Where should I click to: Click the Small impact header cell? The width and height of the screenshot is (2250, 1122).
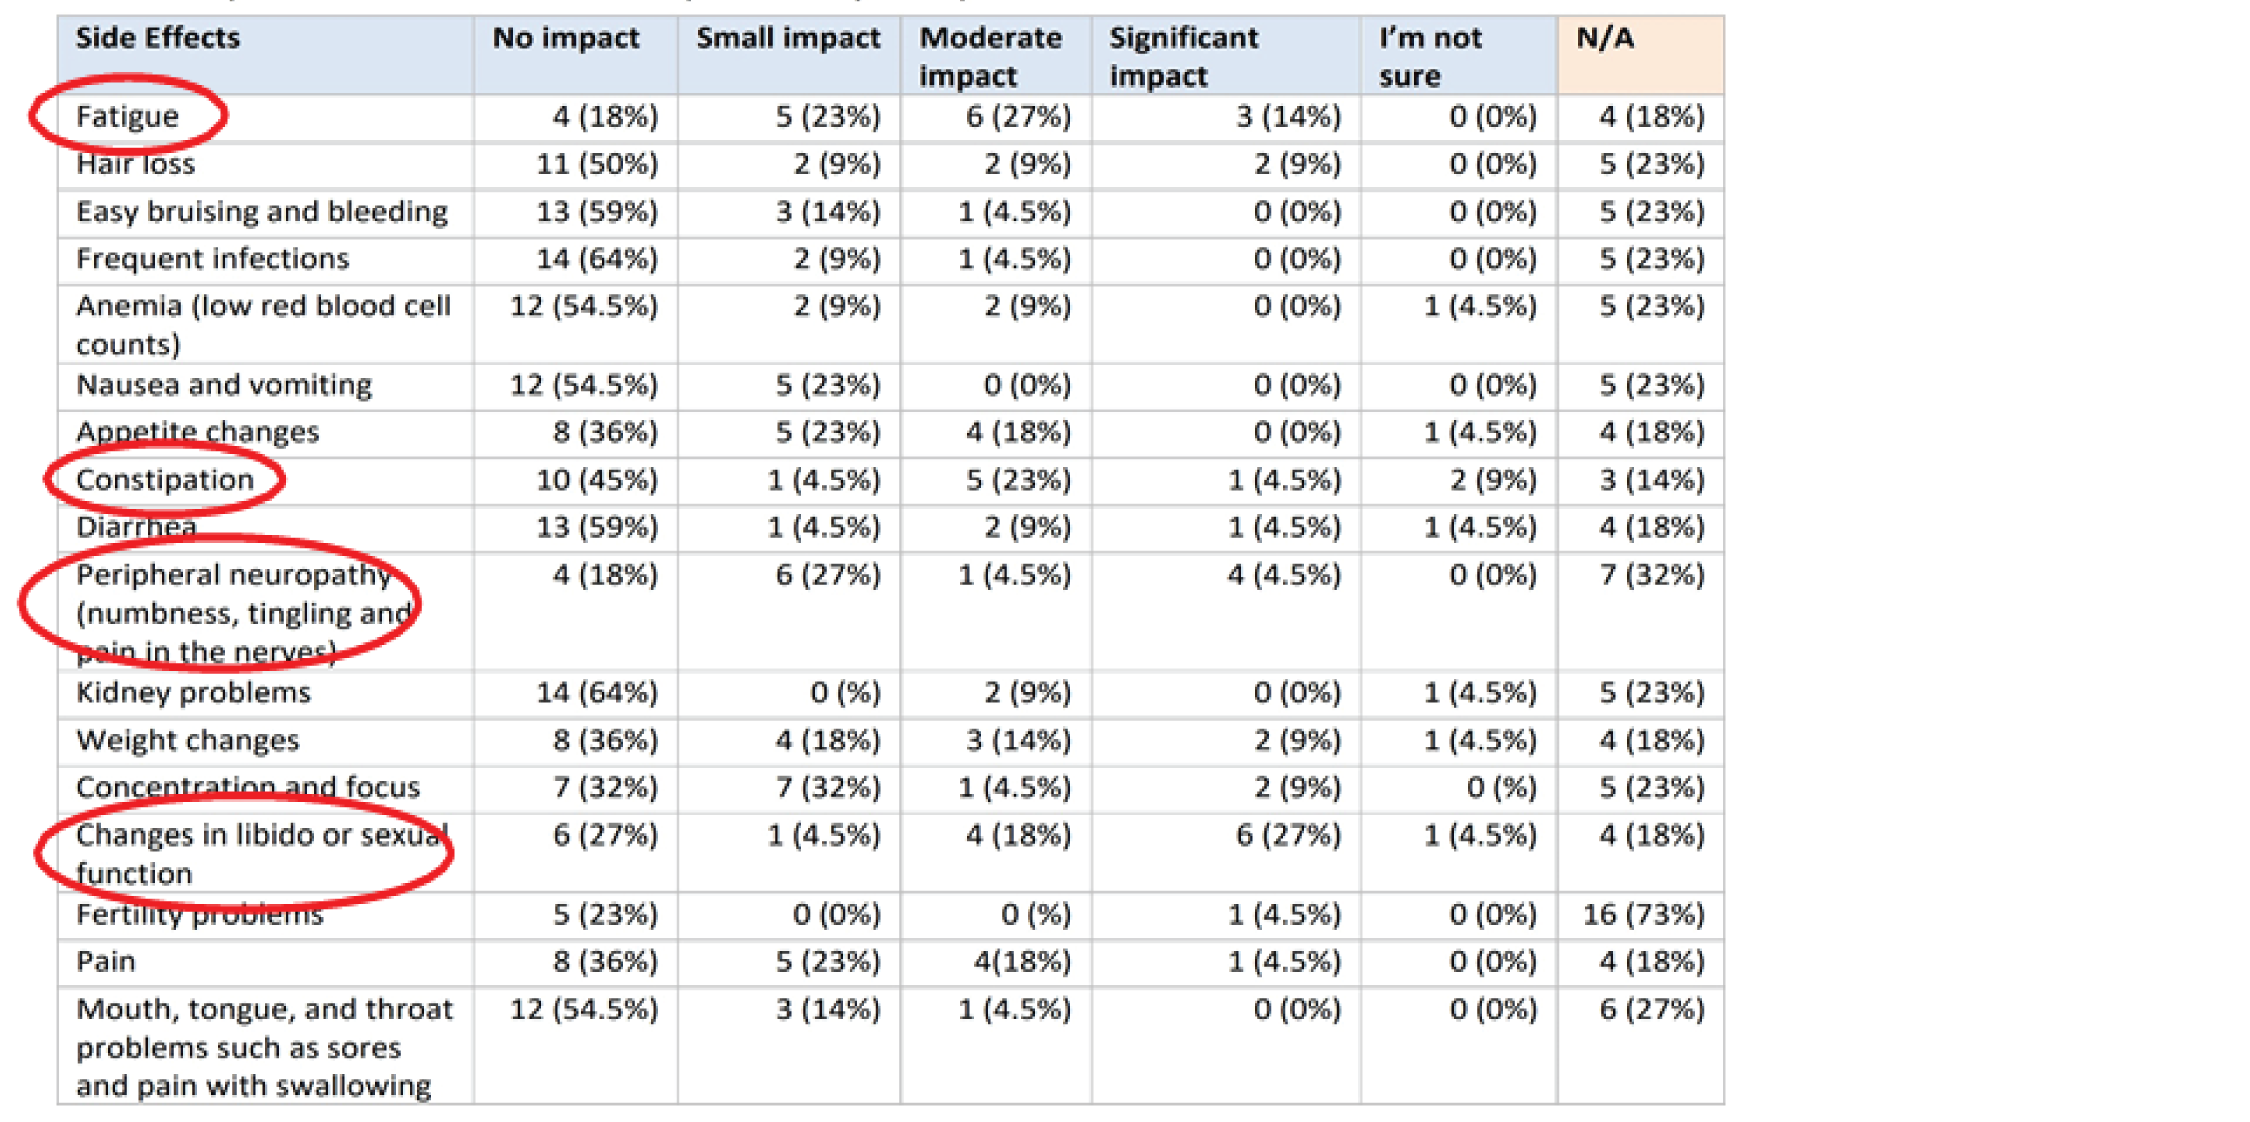click(788, 38)
